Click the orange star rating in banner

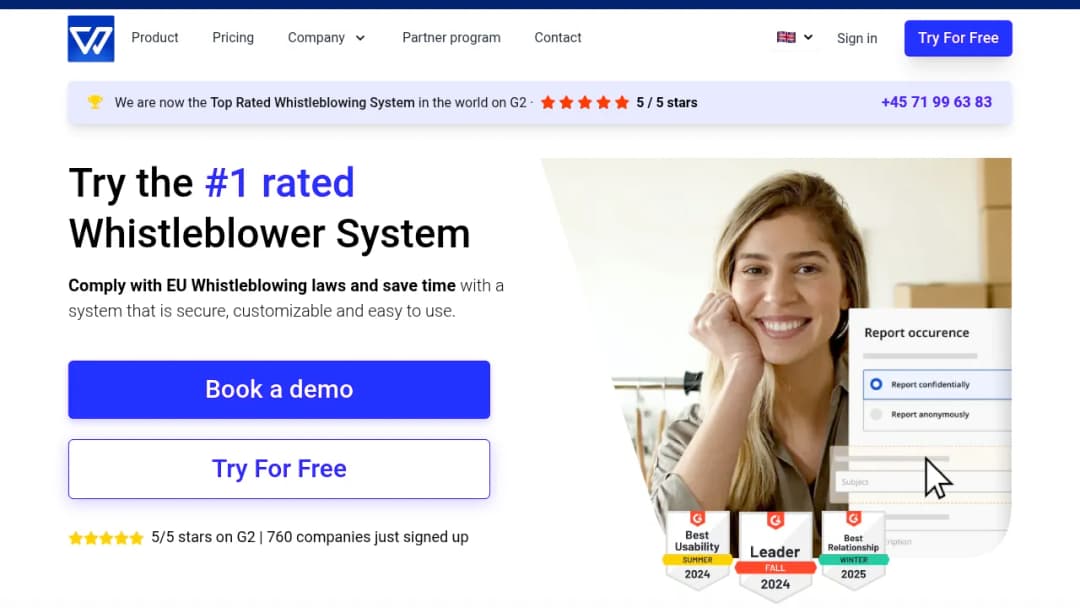point(585,103)
